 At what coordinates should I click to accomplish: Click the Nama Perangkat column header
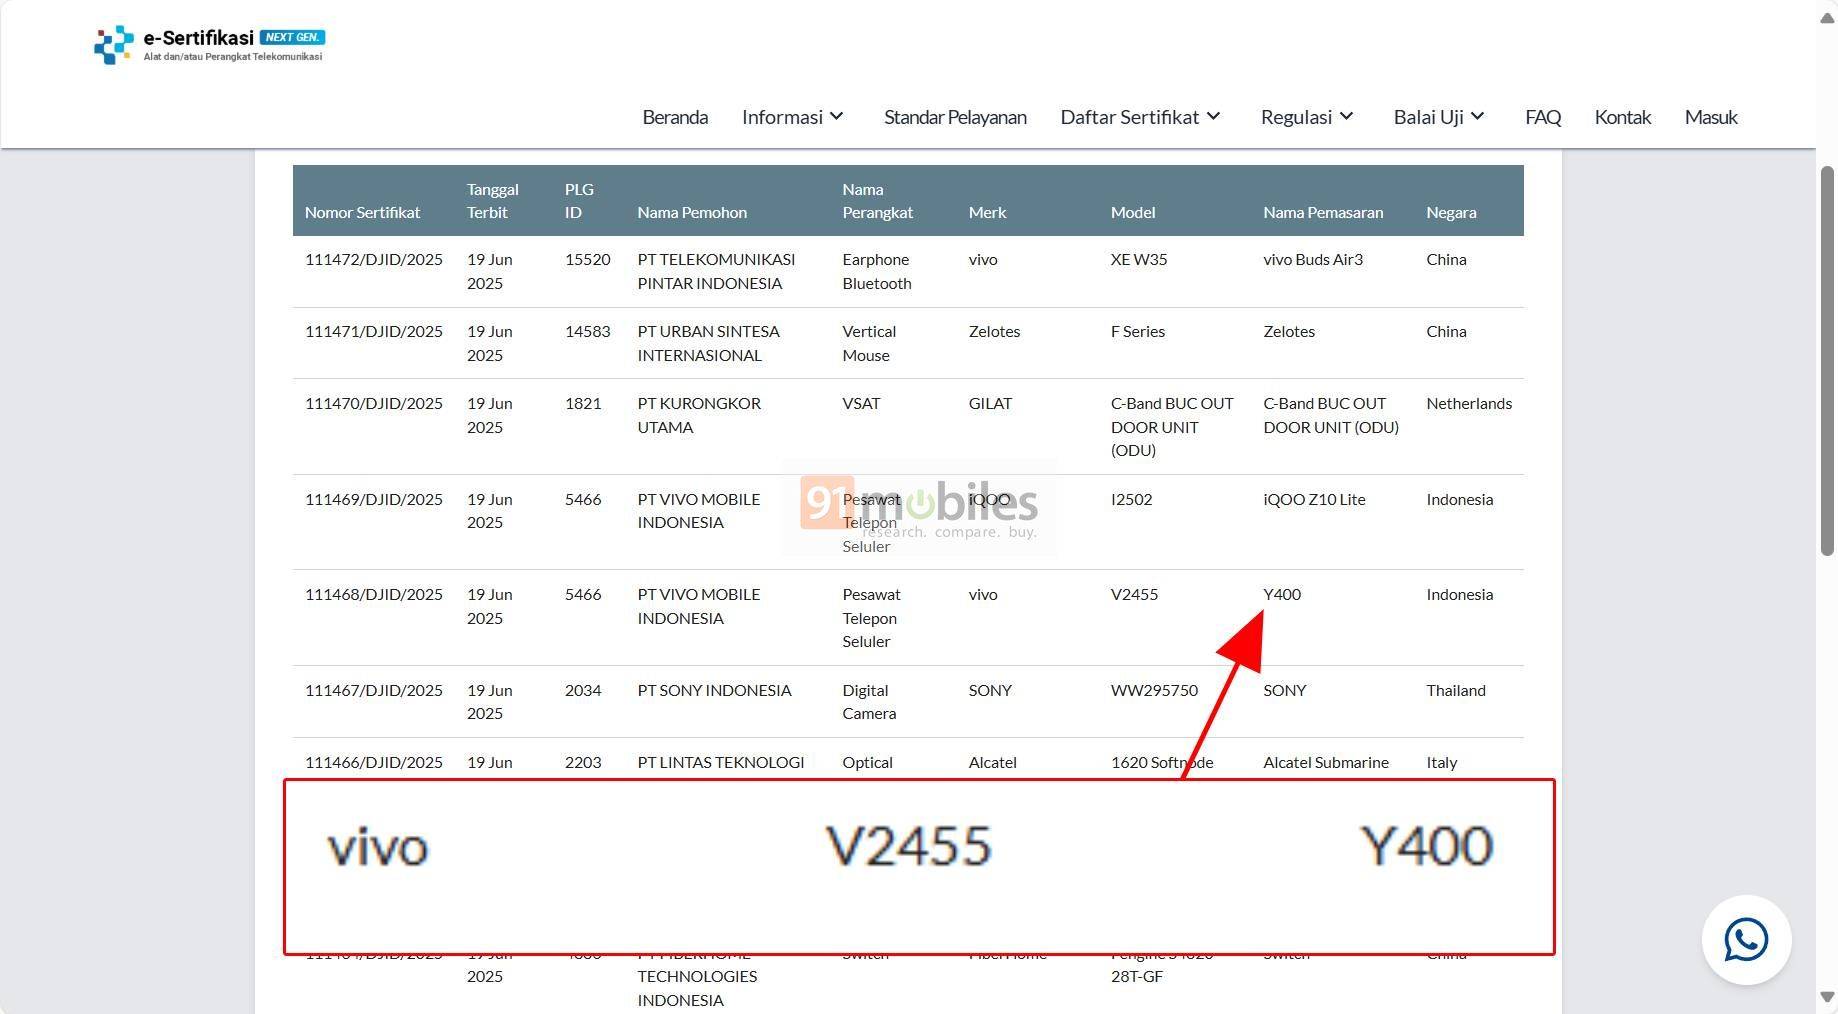tap(877, 200)
